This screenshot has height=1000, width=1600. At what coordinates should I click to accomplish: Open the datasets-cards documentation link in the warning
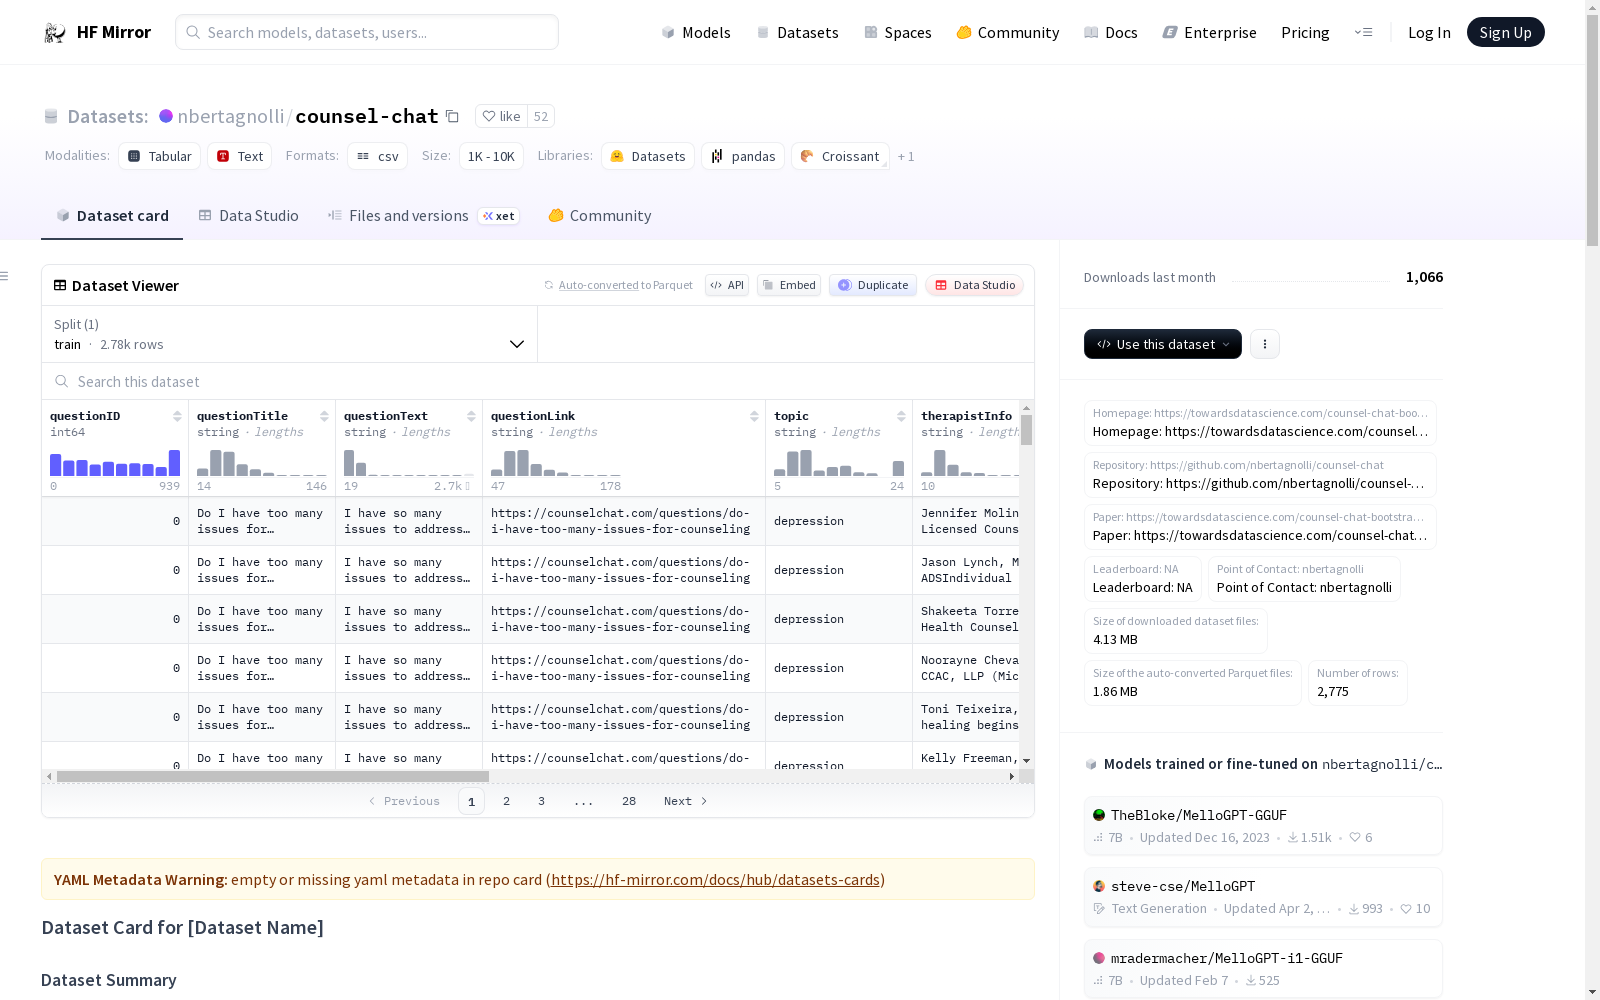pyautogui.click(x=715, y=880)
